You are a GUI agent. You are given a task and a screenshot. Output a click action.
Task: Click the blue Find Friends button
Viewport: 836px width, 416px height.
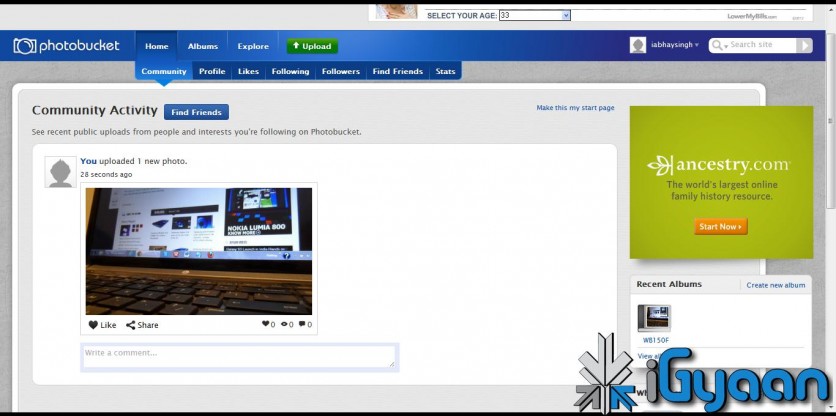[x=196, y=112]
